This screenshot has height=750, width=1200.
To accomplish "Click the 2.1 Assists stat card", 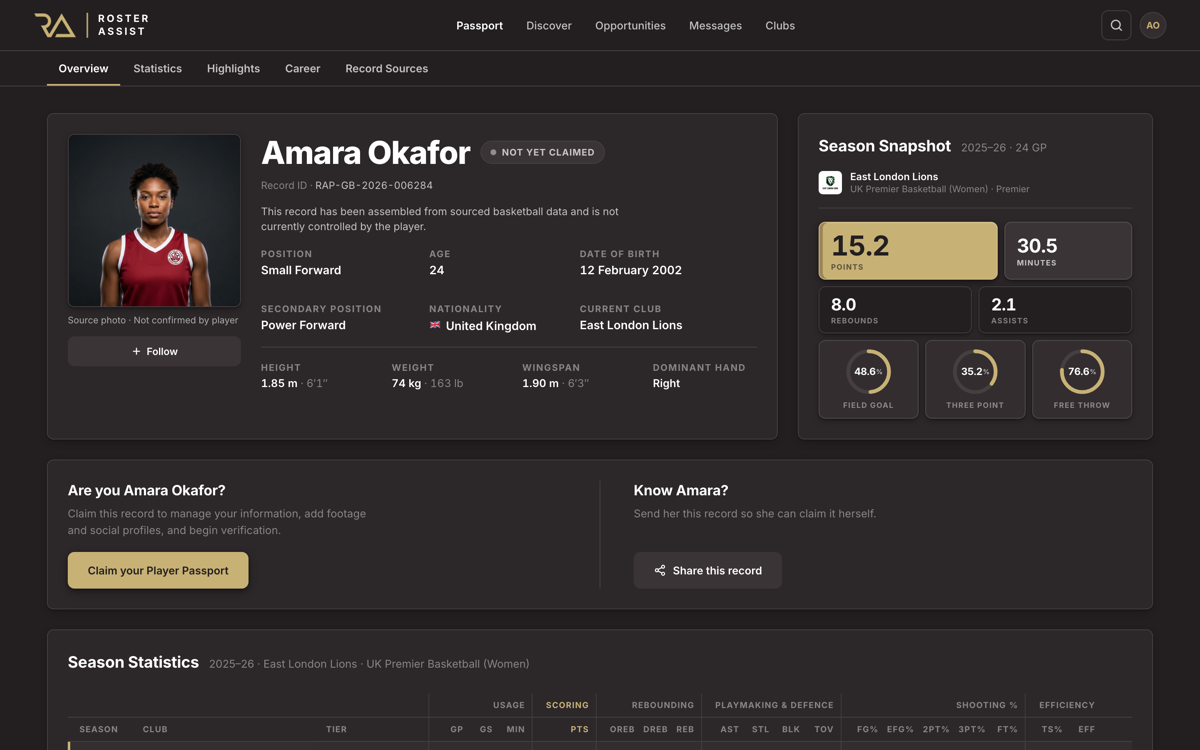I will pyautogui.click(x=1055, y=310).
